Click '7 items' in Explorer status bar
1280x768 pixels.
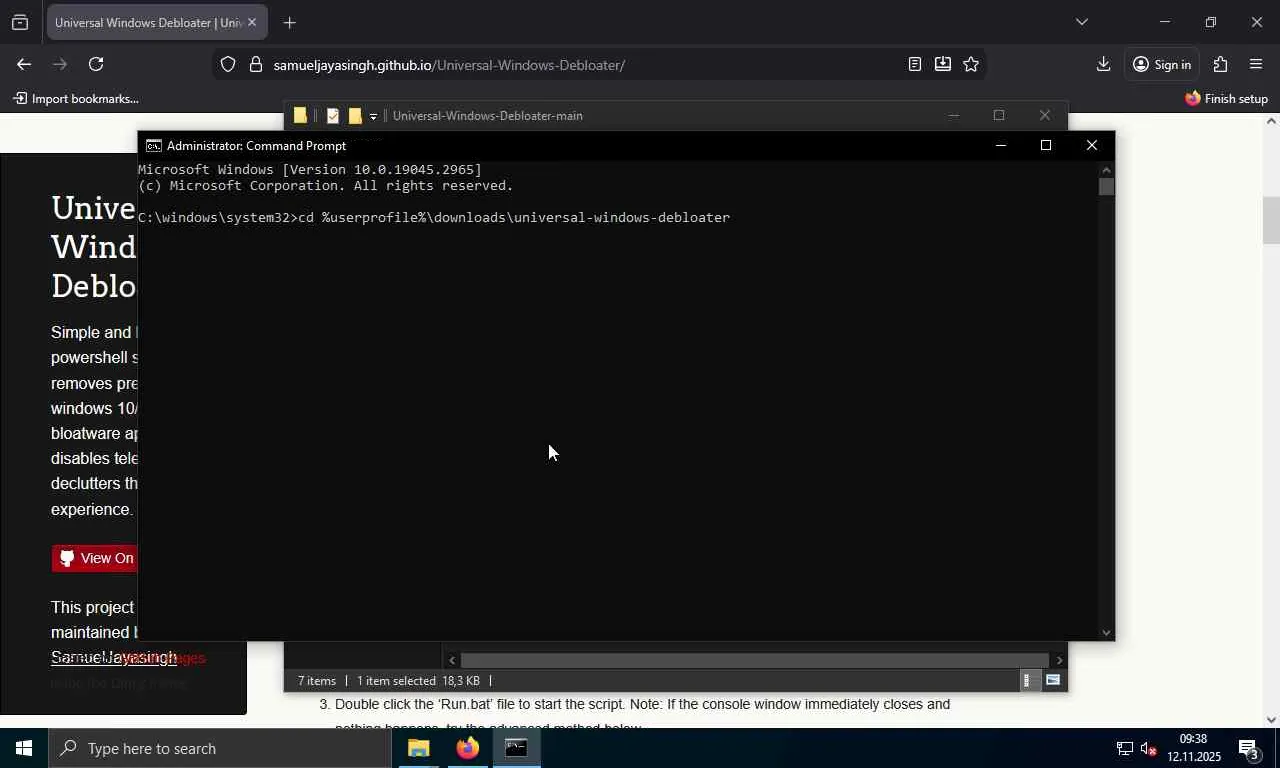pos(317,681)
